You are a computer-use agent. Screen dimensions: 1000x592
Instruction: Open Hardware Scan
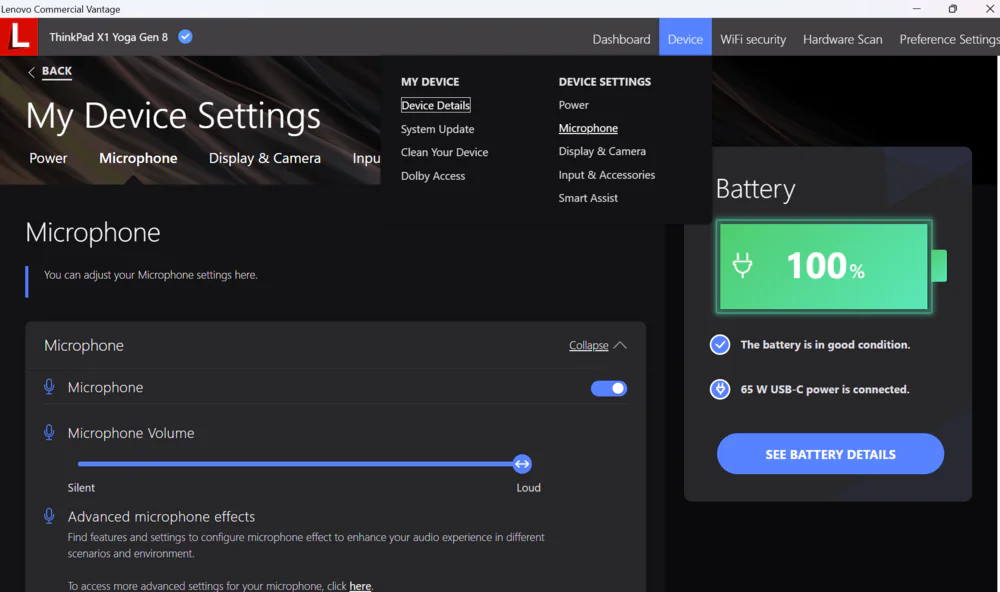pos(842,39)
